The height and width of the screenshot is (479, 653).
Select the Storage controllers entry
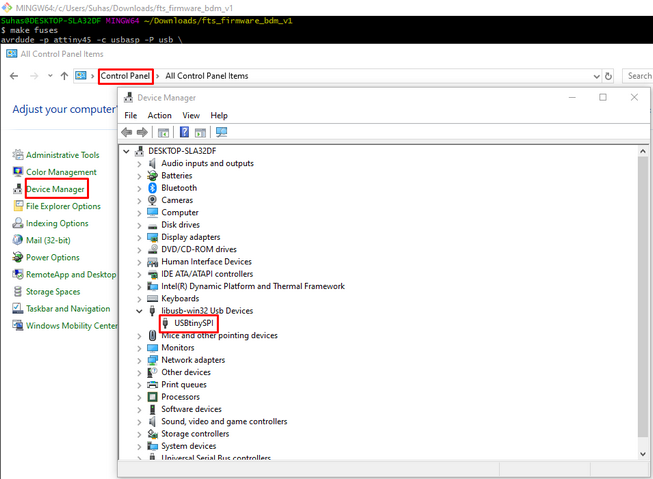[x=195, y=434]
